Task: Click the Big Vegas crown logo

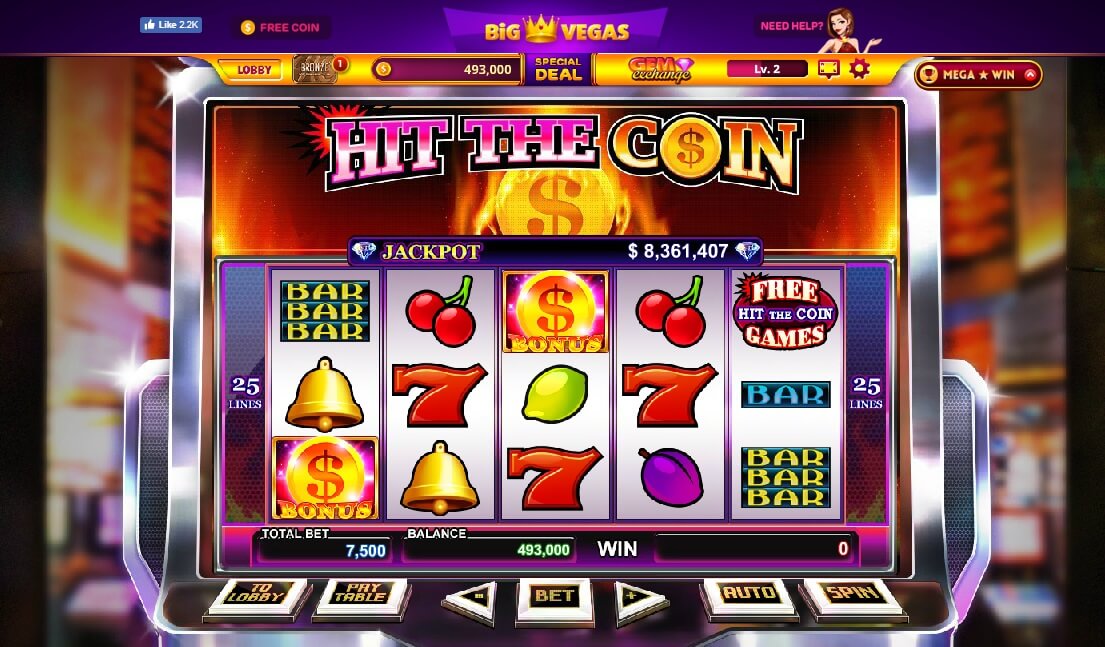Action: [x=557, y=30]
